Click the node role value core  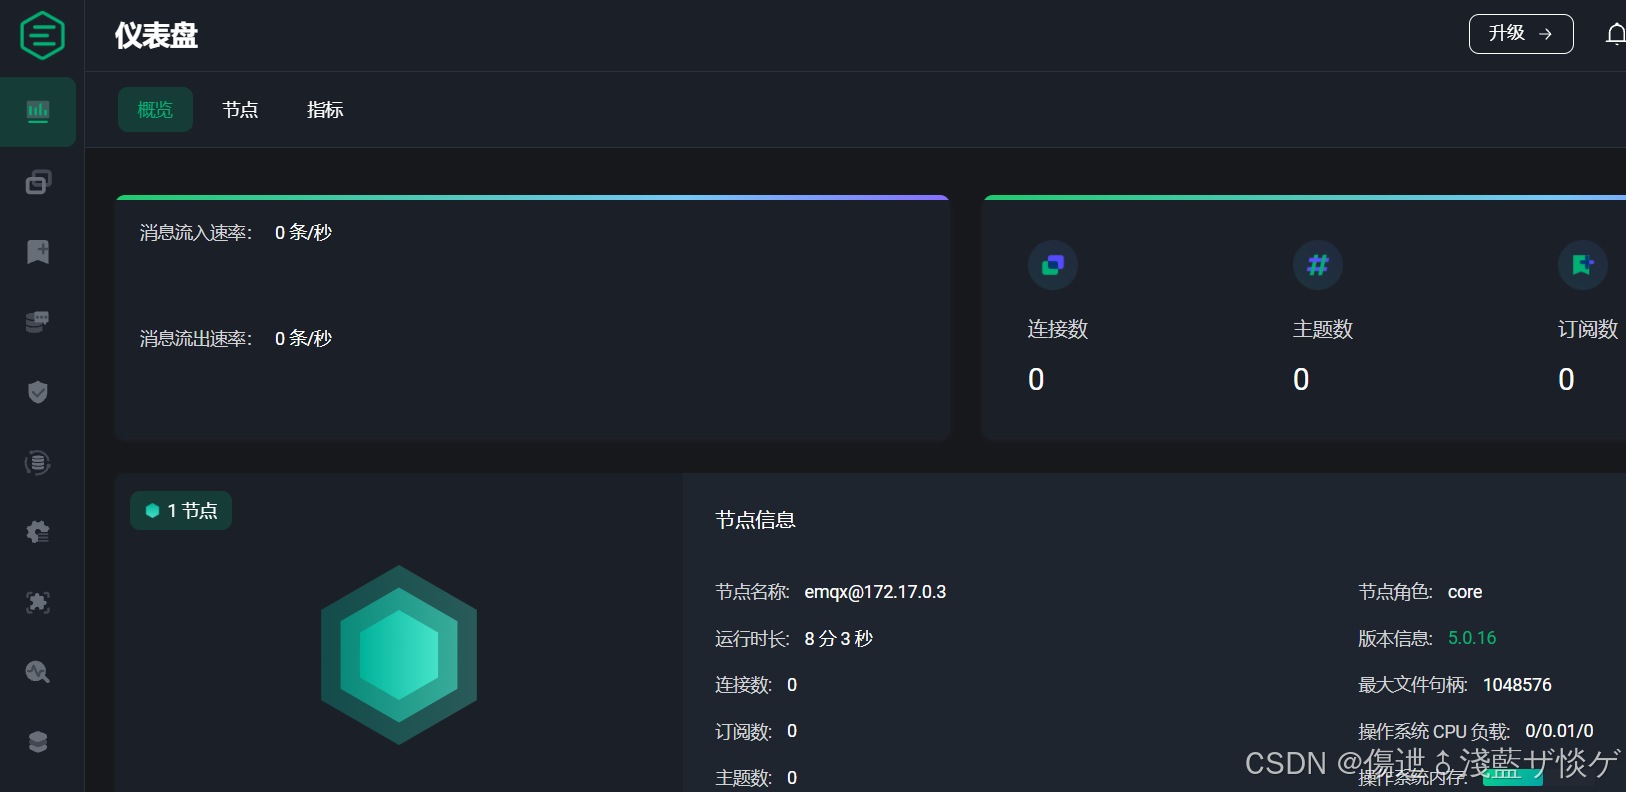pyautogui.click(x=1465, y=592)
